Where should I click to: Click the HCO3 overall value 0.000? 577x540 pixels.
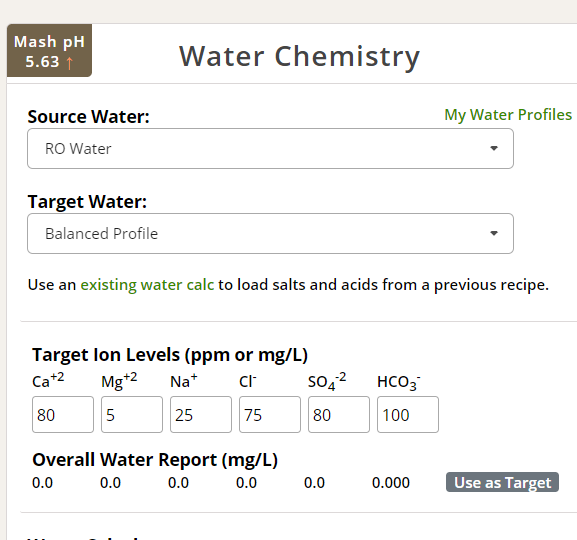[391, 483]
